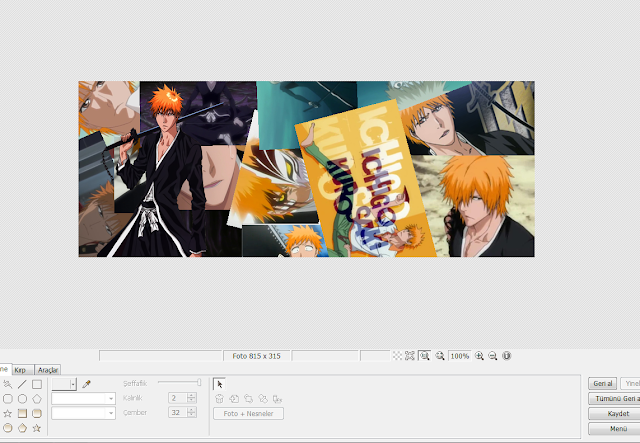
Task: Increase the Çember value with up arrow
Action: point(191,410)
